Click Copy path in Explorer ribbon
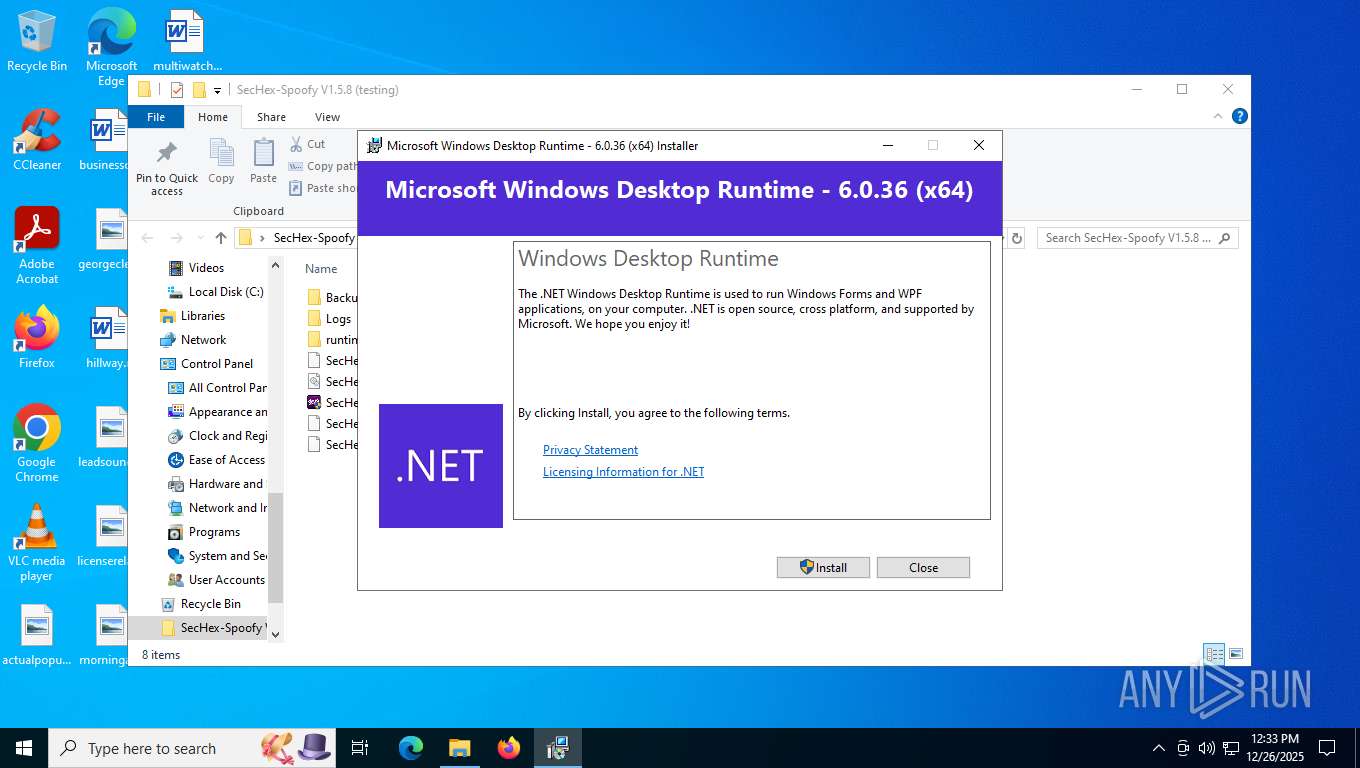The image size is (1360, 768). coord(323,166)
